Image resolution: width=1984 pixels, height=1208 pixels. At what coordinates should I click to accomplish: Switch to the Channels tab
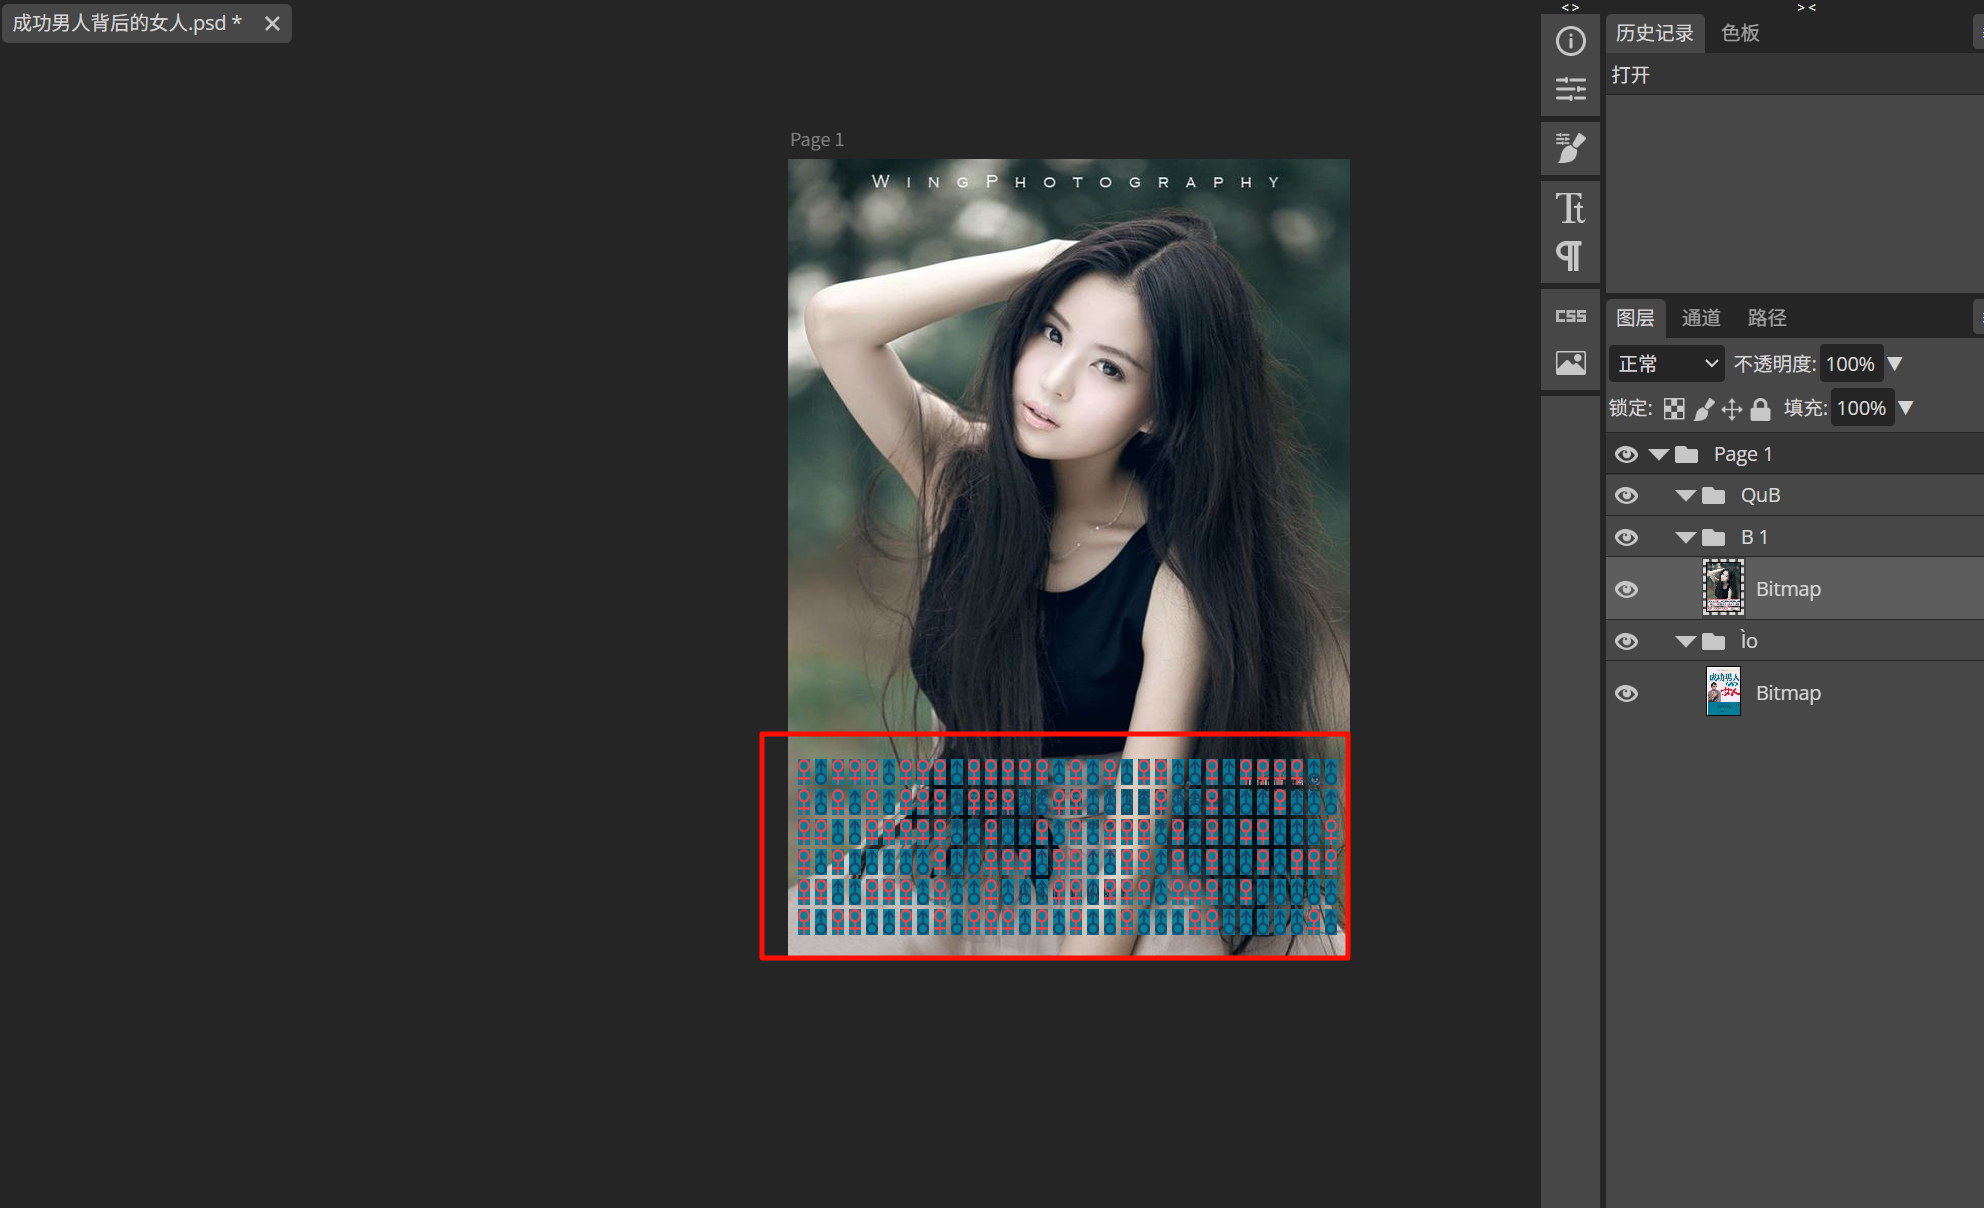1700,318
